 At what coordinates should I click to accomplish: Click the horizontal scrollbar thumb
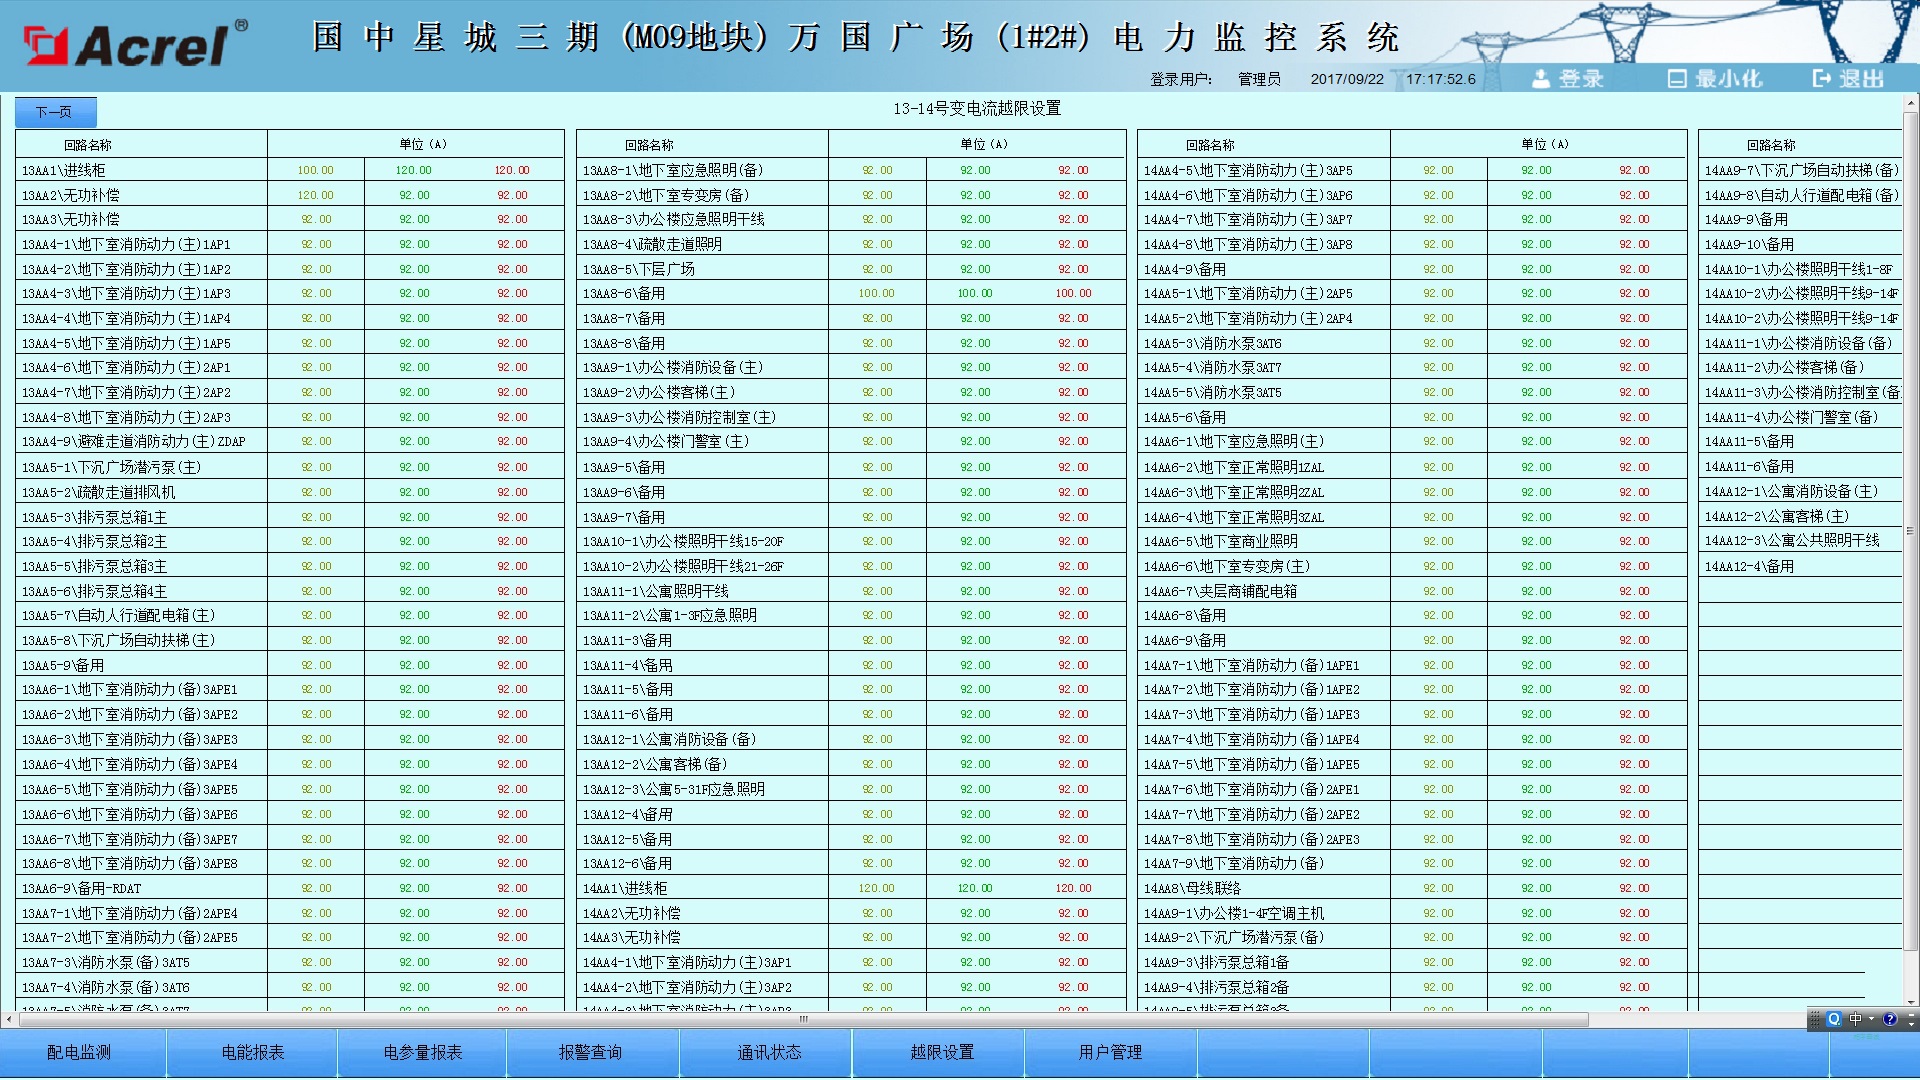click(803, 1020)
